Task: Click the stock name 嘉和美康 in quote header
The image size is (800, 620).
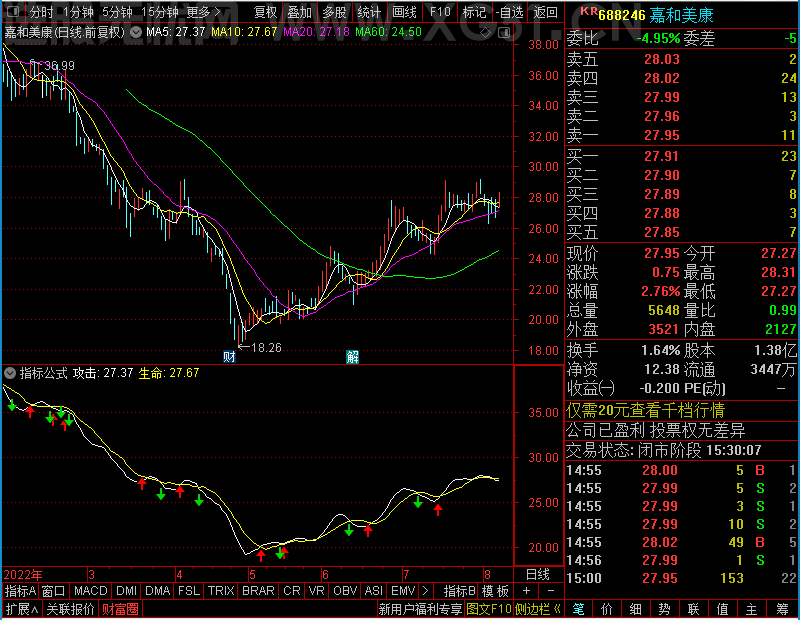Action: (681, 15)
